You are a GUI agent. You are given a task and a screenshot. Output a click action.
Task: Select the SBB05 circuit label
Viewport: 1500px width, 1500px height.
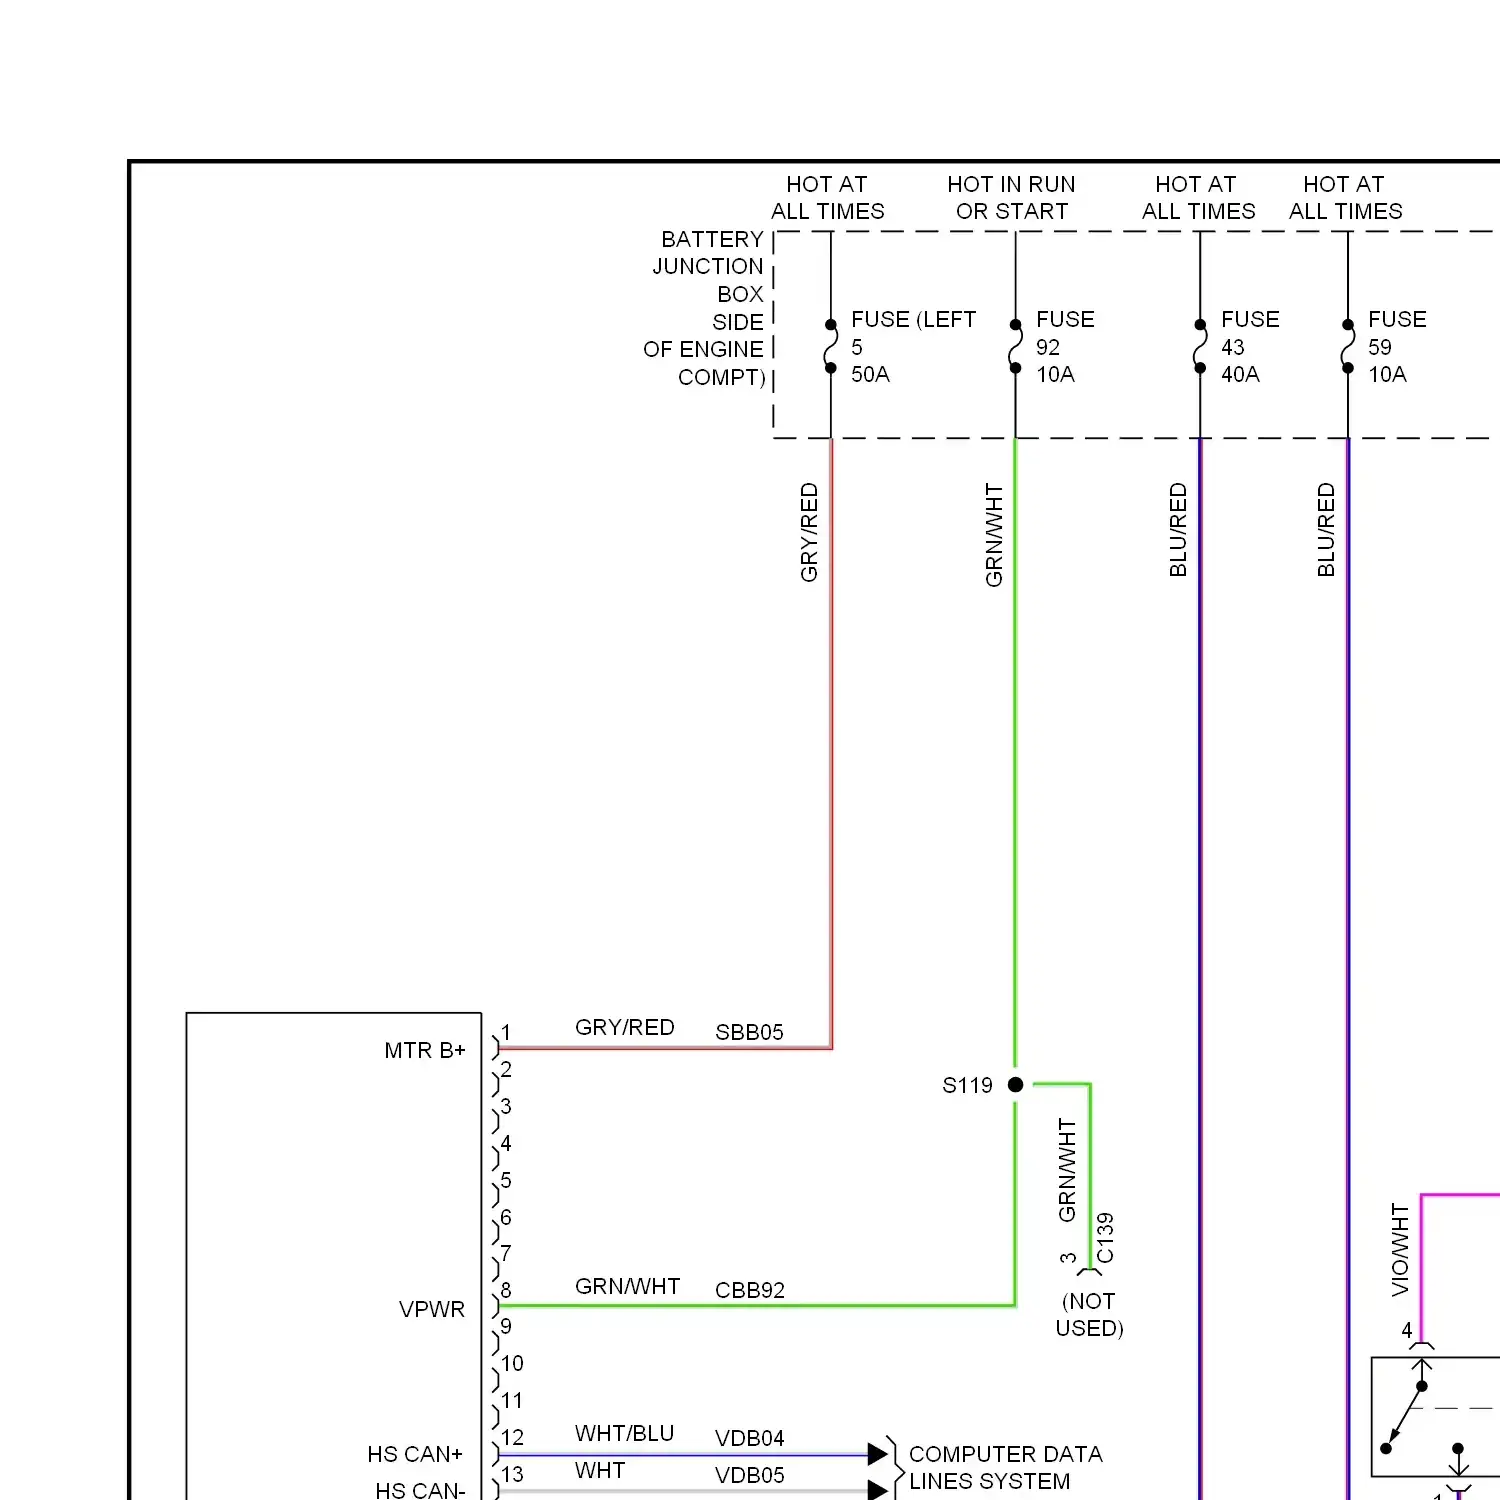pos(749,1032)
